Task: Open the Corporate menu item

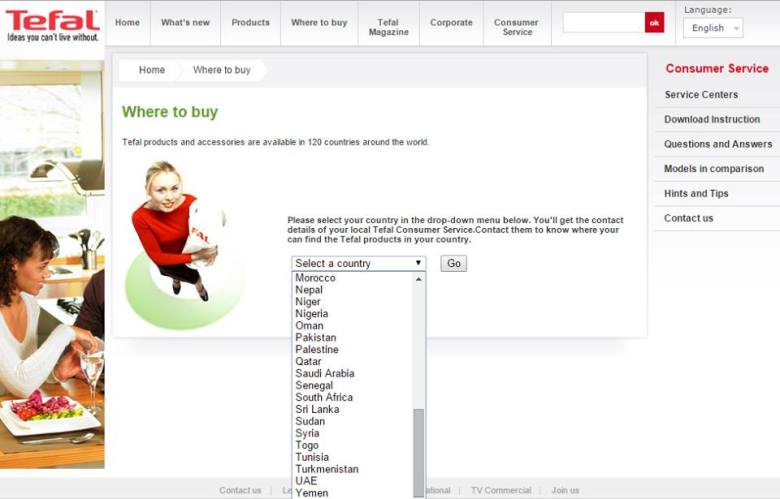Action: pos(451,23)
